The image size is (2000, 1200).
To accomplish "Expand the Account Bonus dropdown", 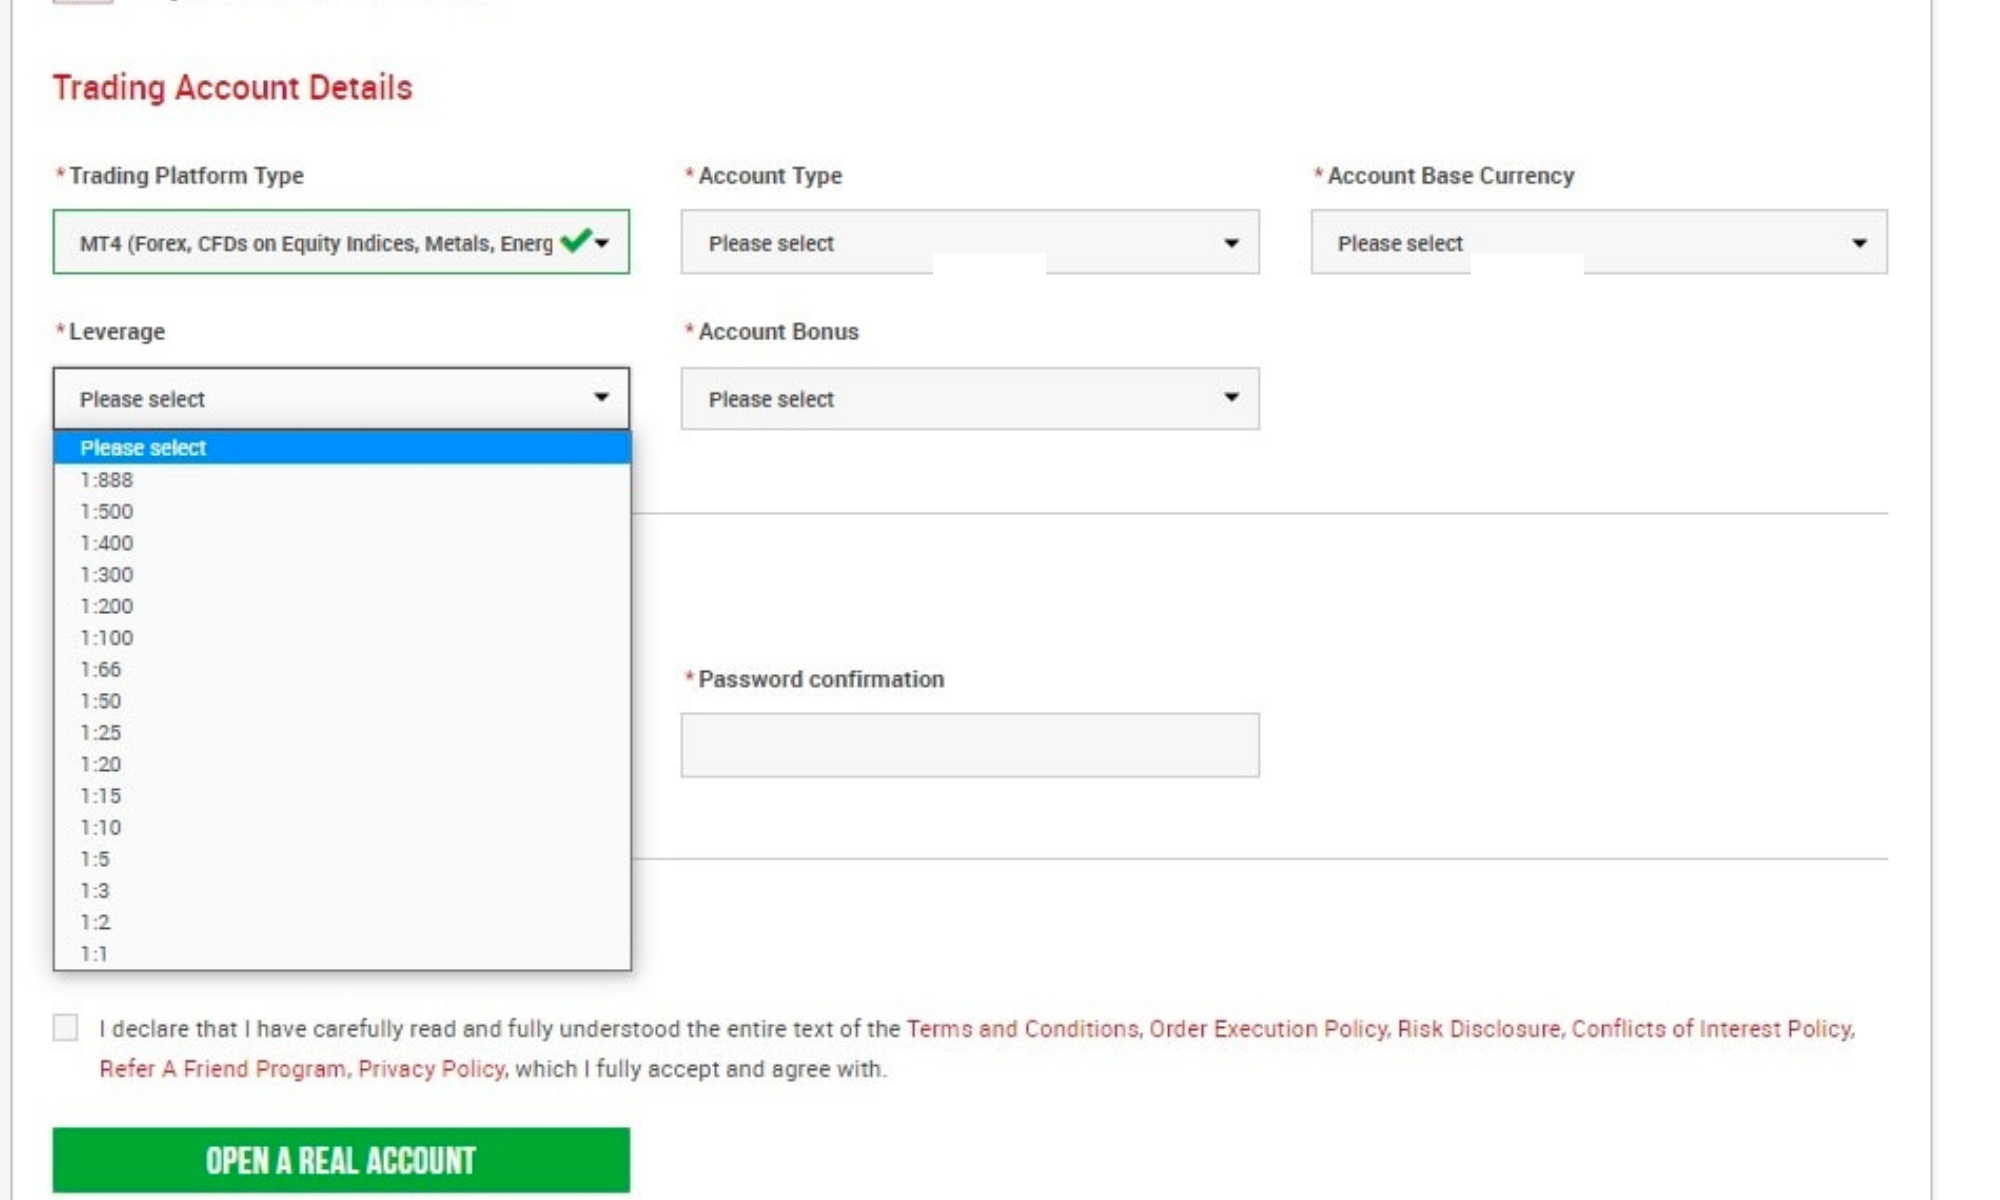I will click(x=969, y=398).
